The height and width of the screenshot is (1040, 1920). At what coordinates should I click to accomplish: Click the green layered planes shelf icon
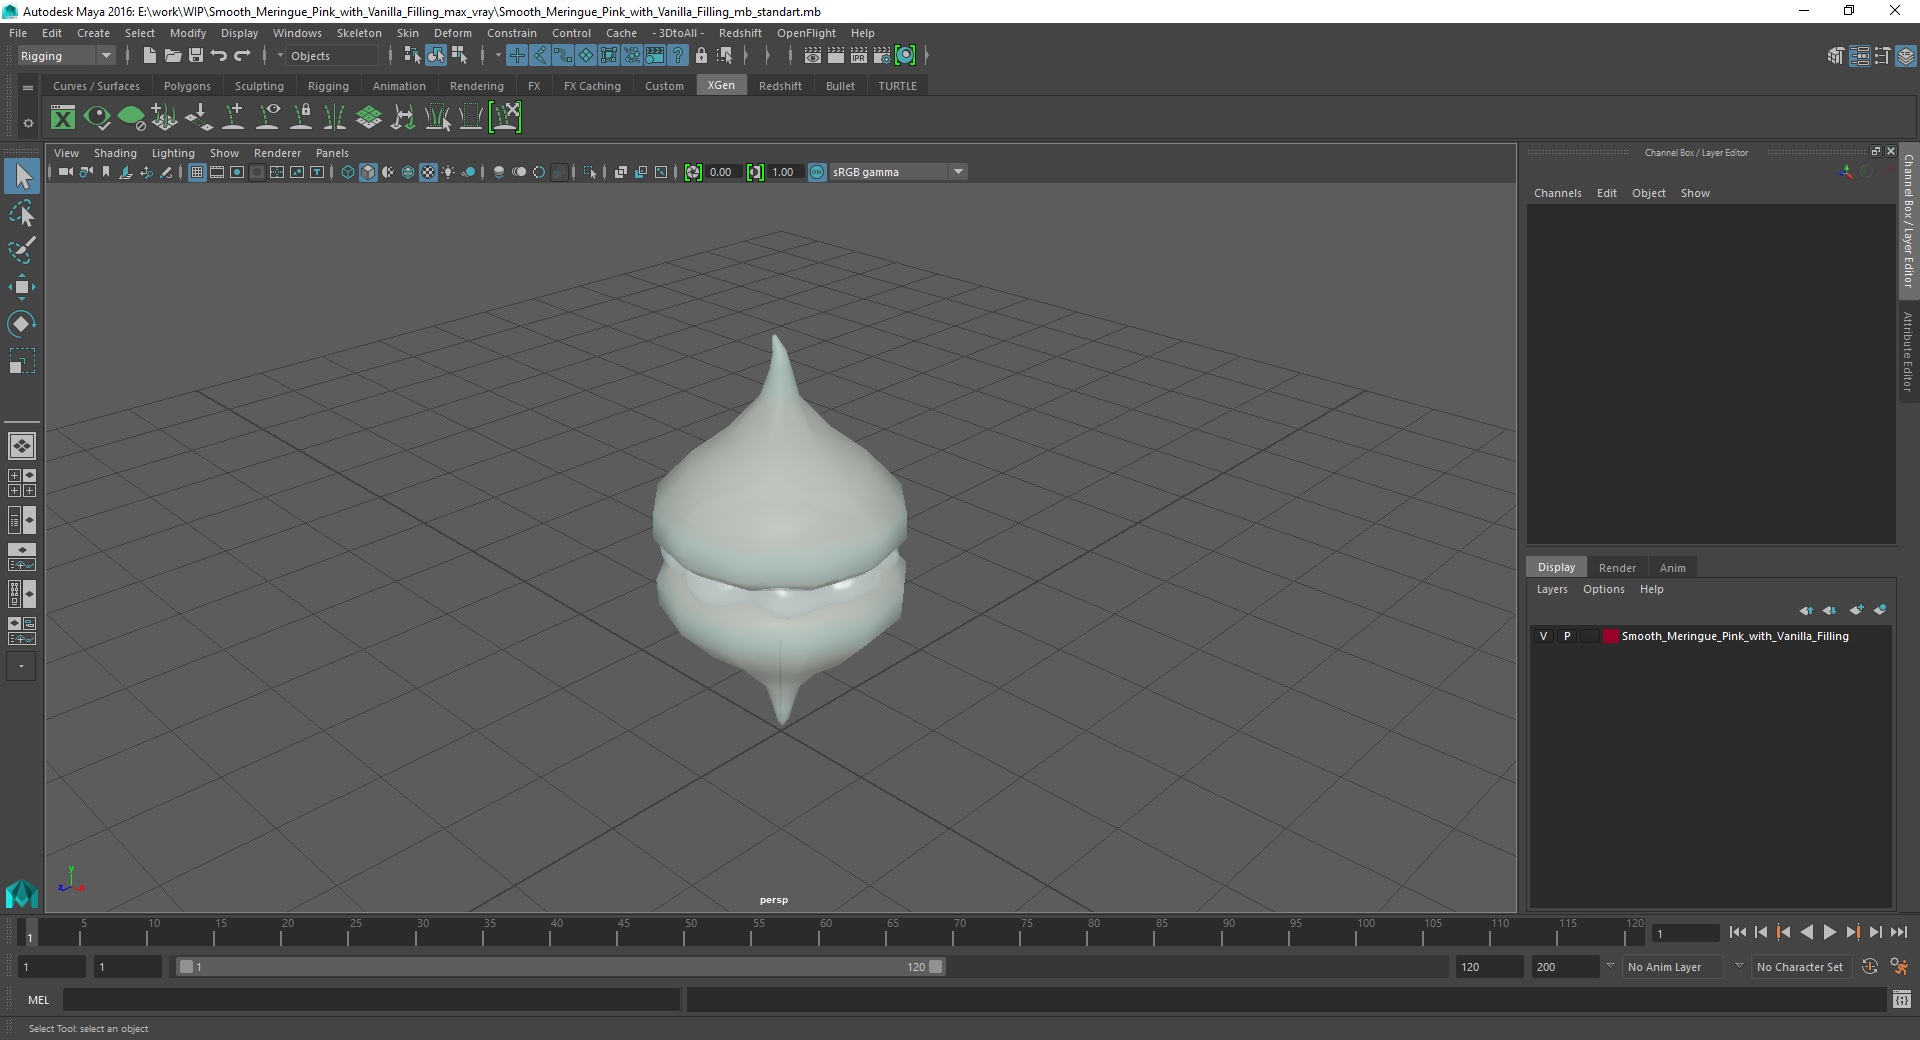[x=369, y=118]
